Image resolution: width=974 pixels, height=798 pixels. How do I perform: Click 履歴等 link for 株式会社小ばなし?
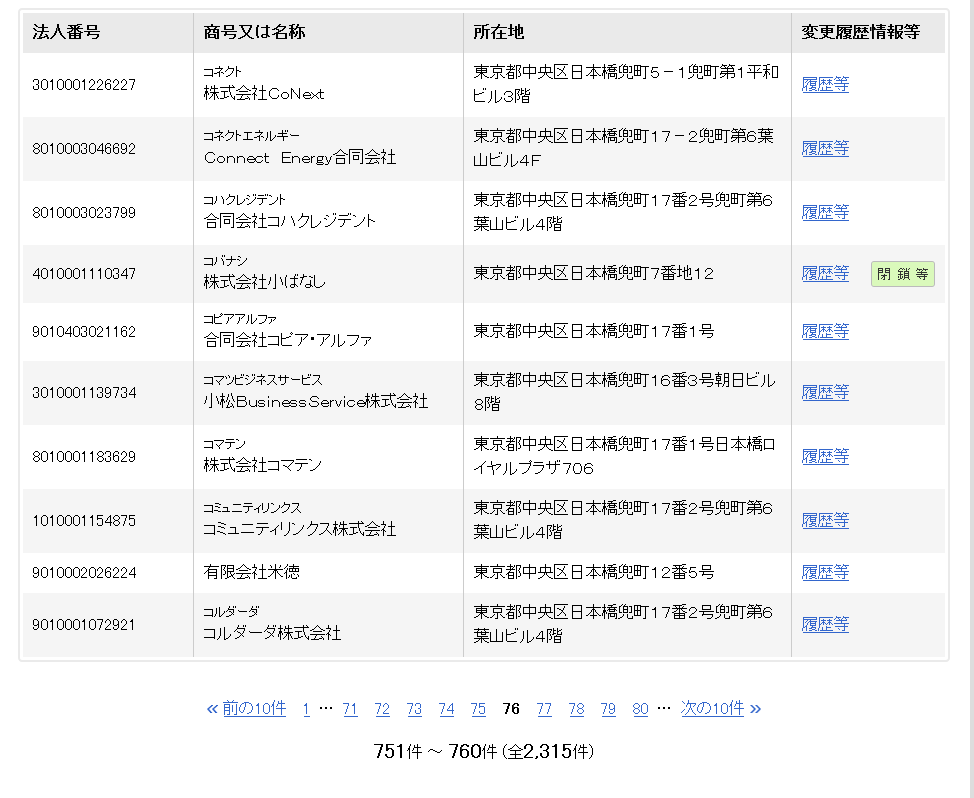pos(825,274)
